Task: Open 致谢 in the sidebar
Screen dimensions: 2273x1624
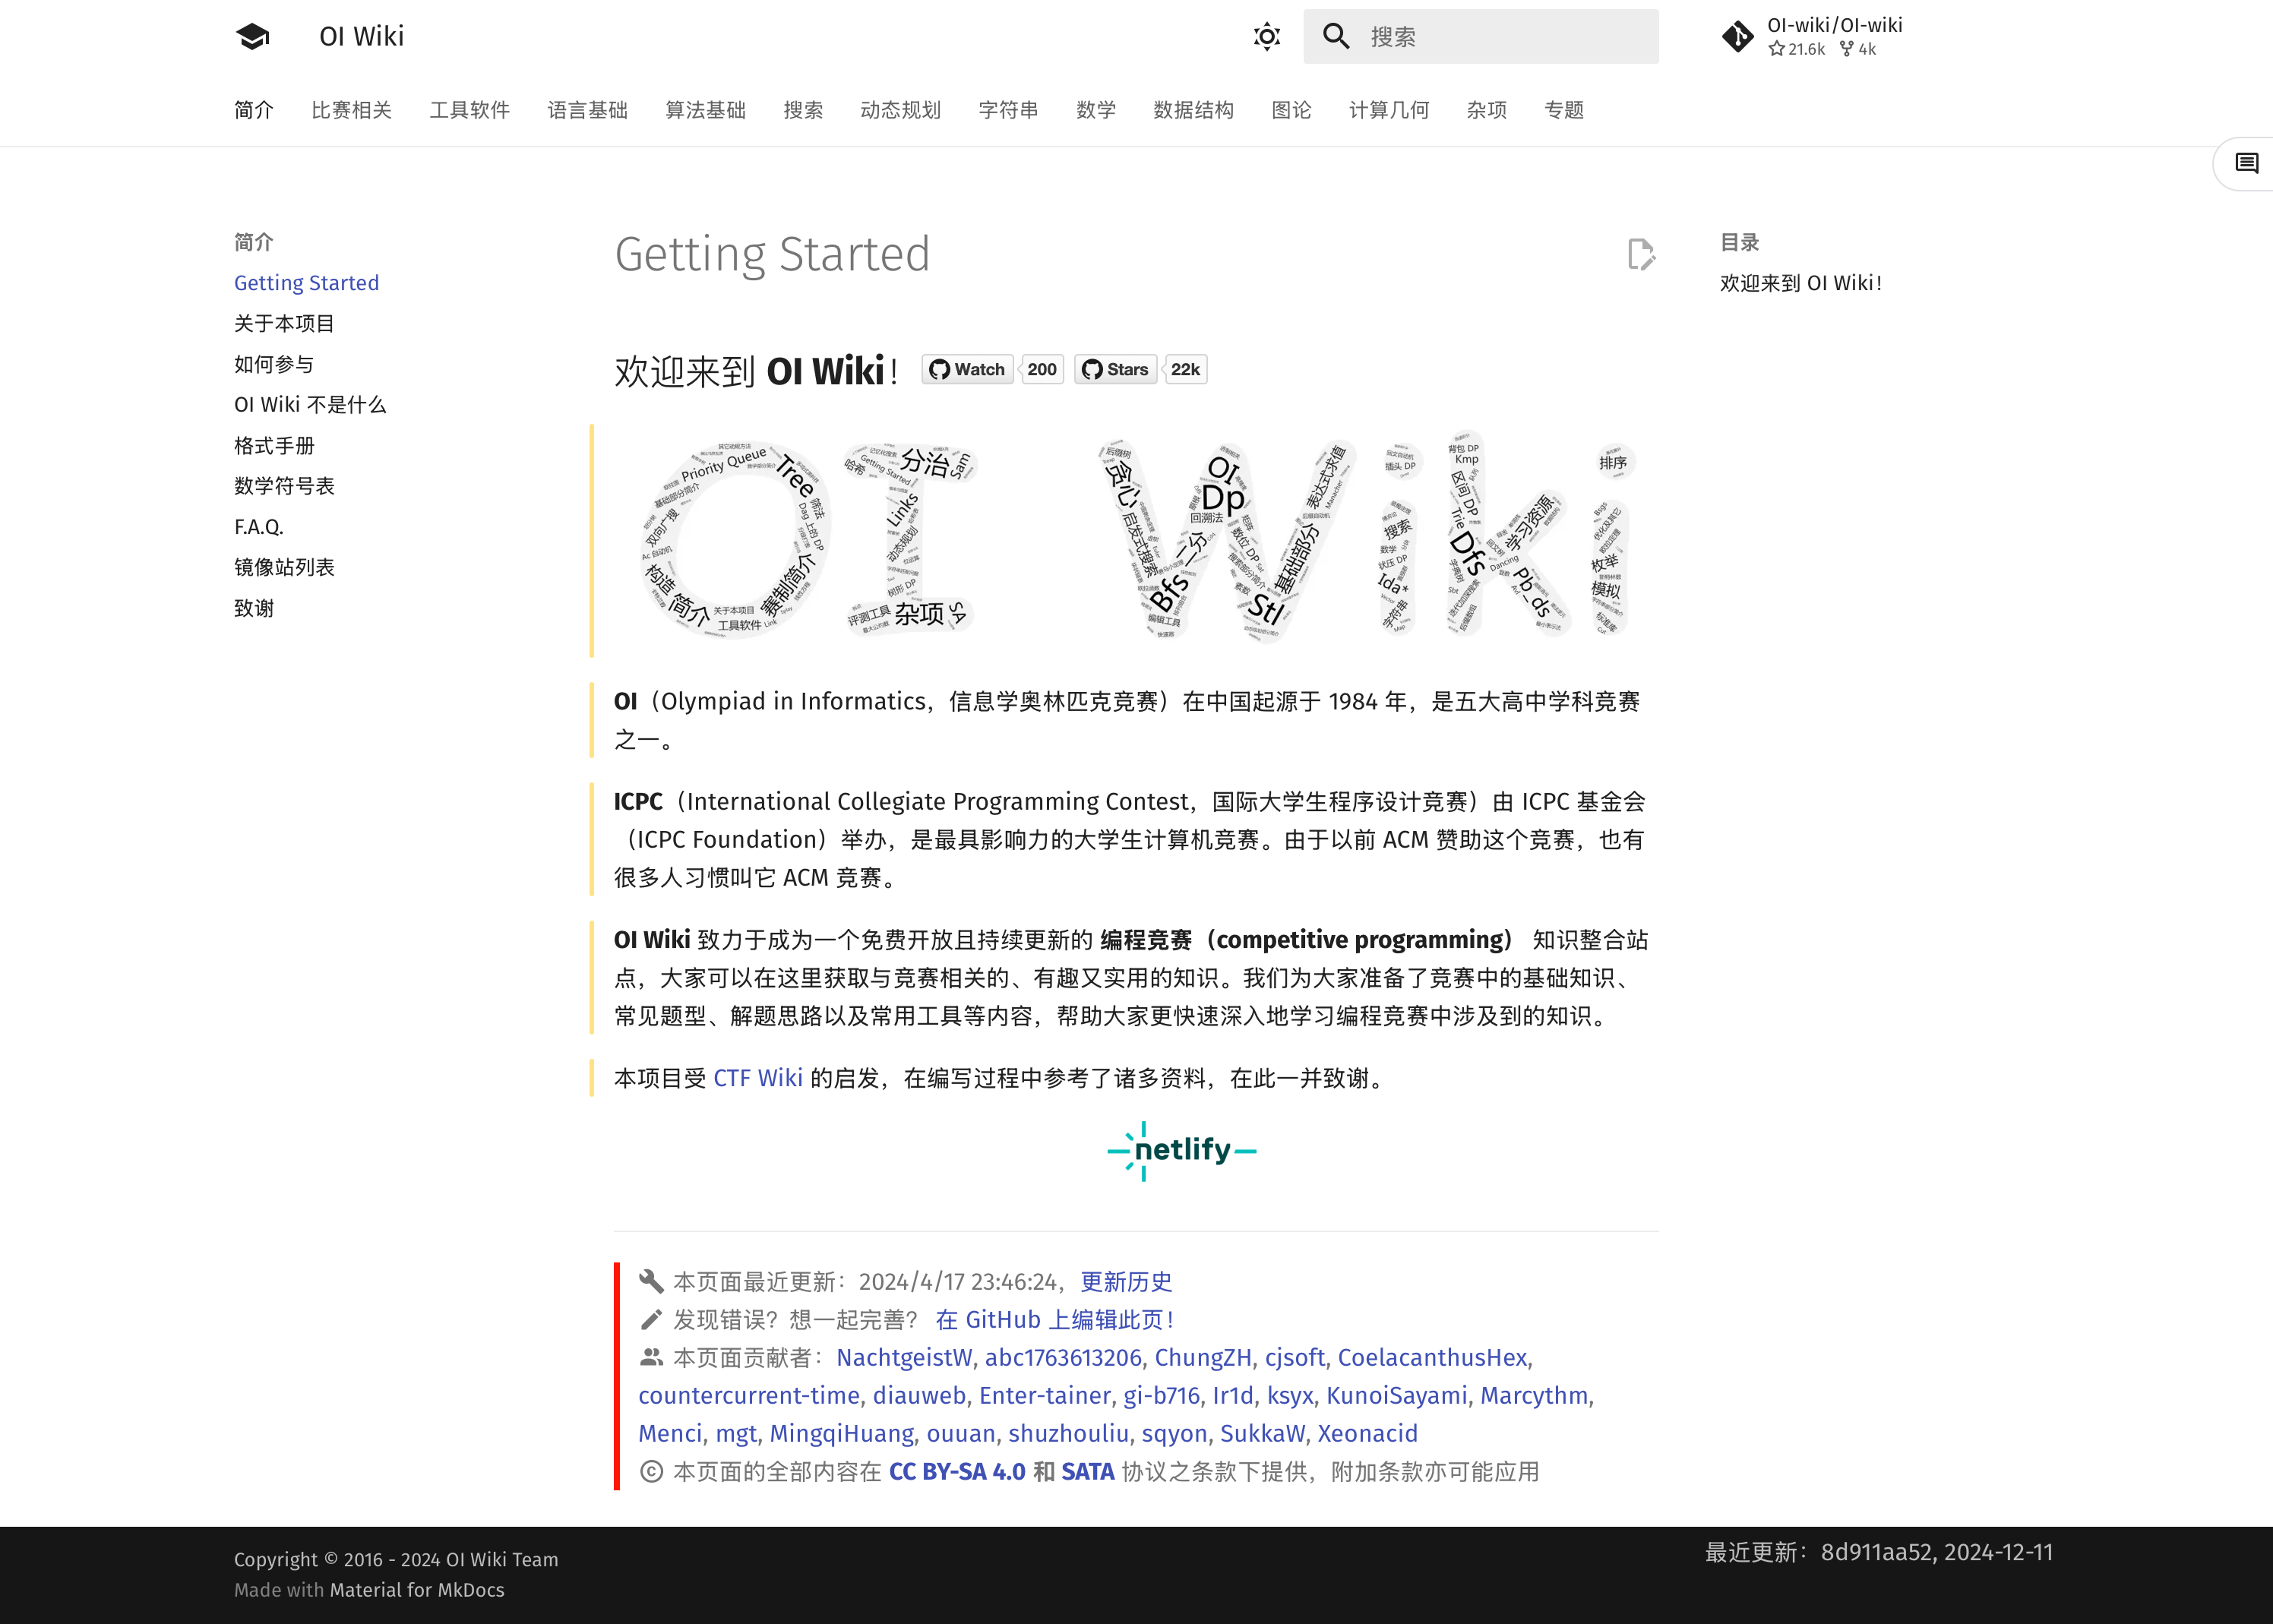Action: pyautogui.click(x=254, y=608)
